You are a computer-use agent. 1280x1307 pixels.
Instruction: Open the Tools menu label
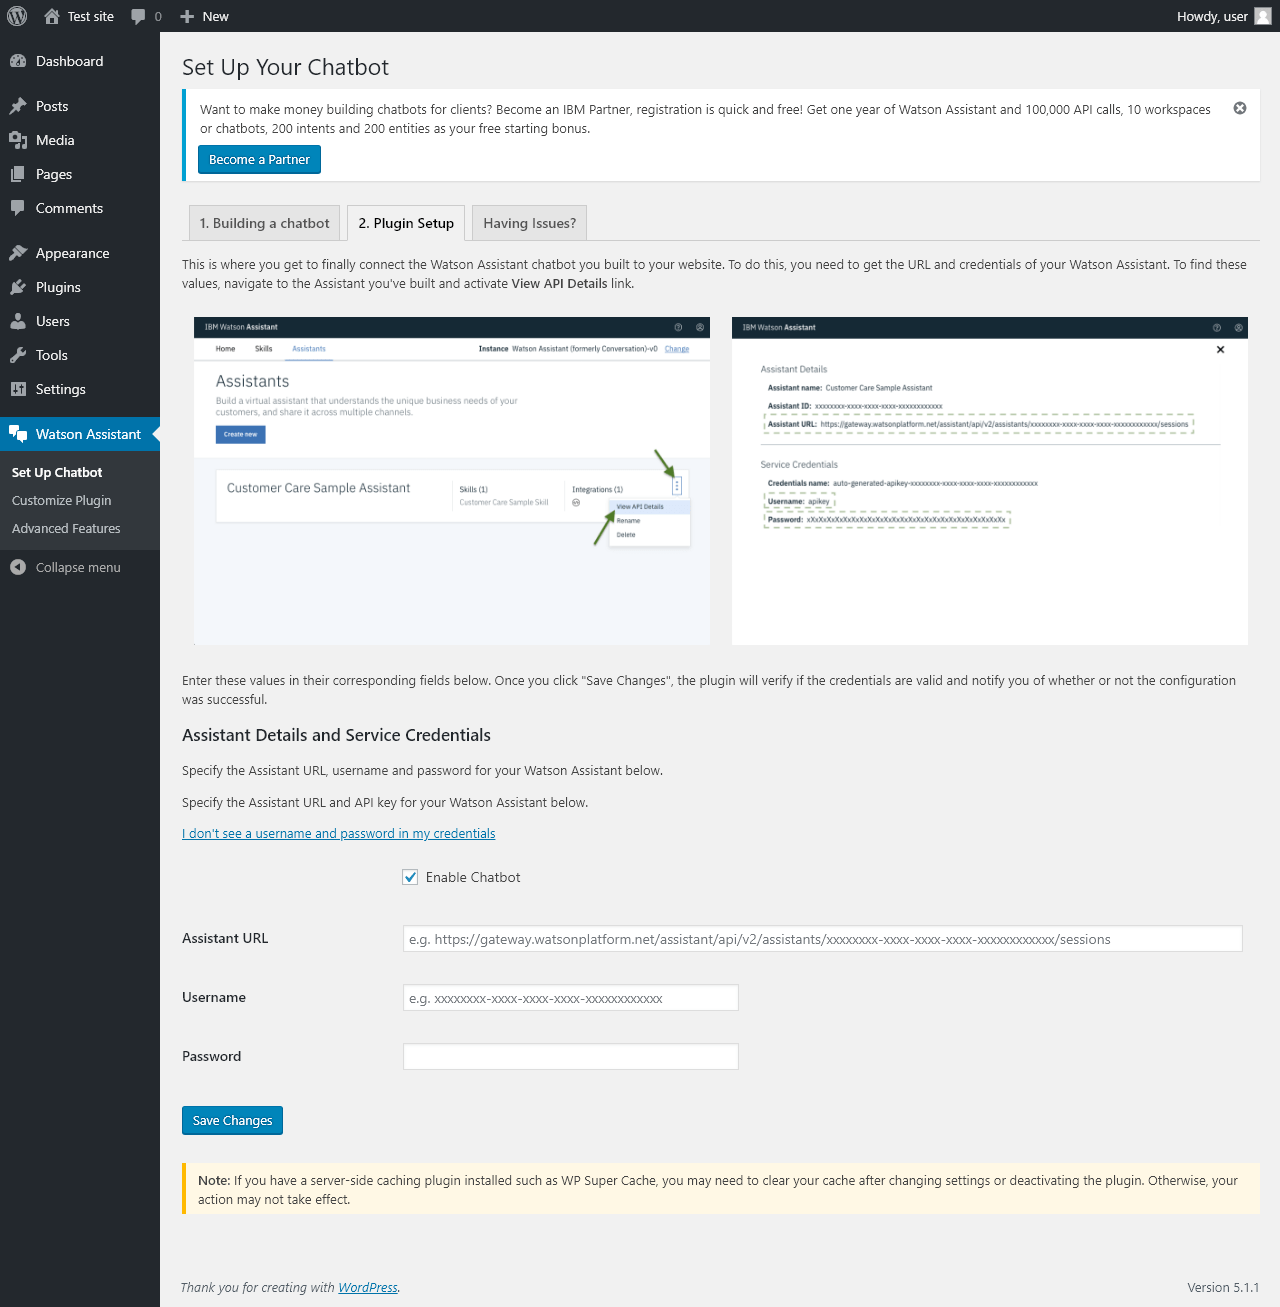click(x=52, y=355)
